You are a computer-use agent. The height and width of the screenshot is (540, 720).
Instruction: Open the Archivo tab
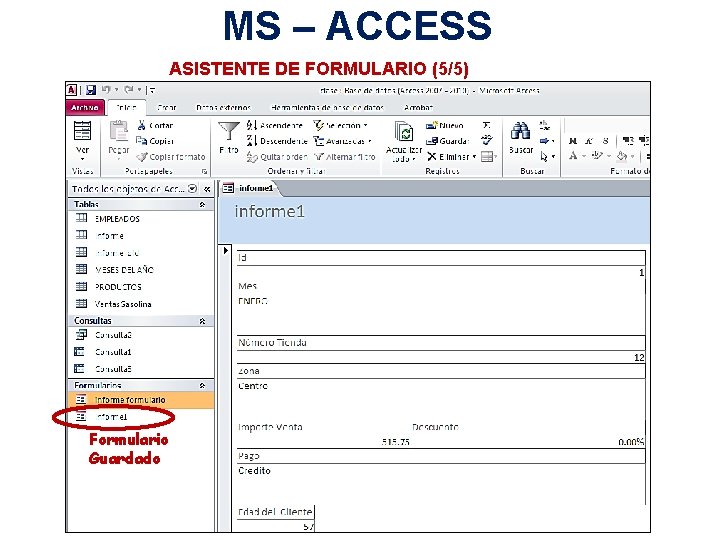[85, 107]
